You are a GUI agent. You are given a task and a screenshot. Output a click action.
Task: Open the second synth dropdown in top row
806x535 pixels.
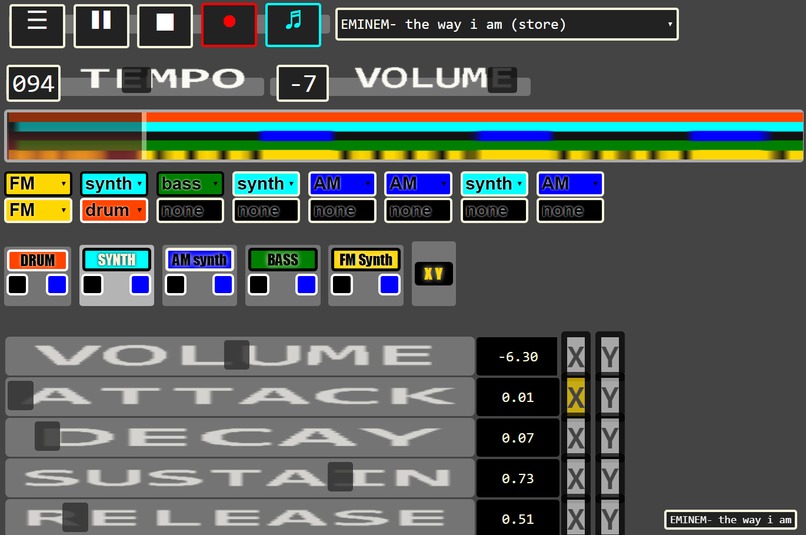266,184
